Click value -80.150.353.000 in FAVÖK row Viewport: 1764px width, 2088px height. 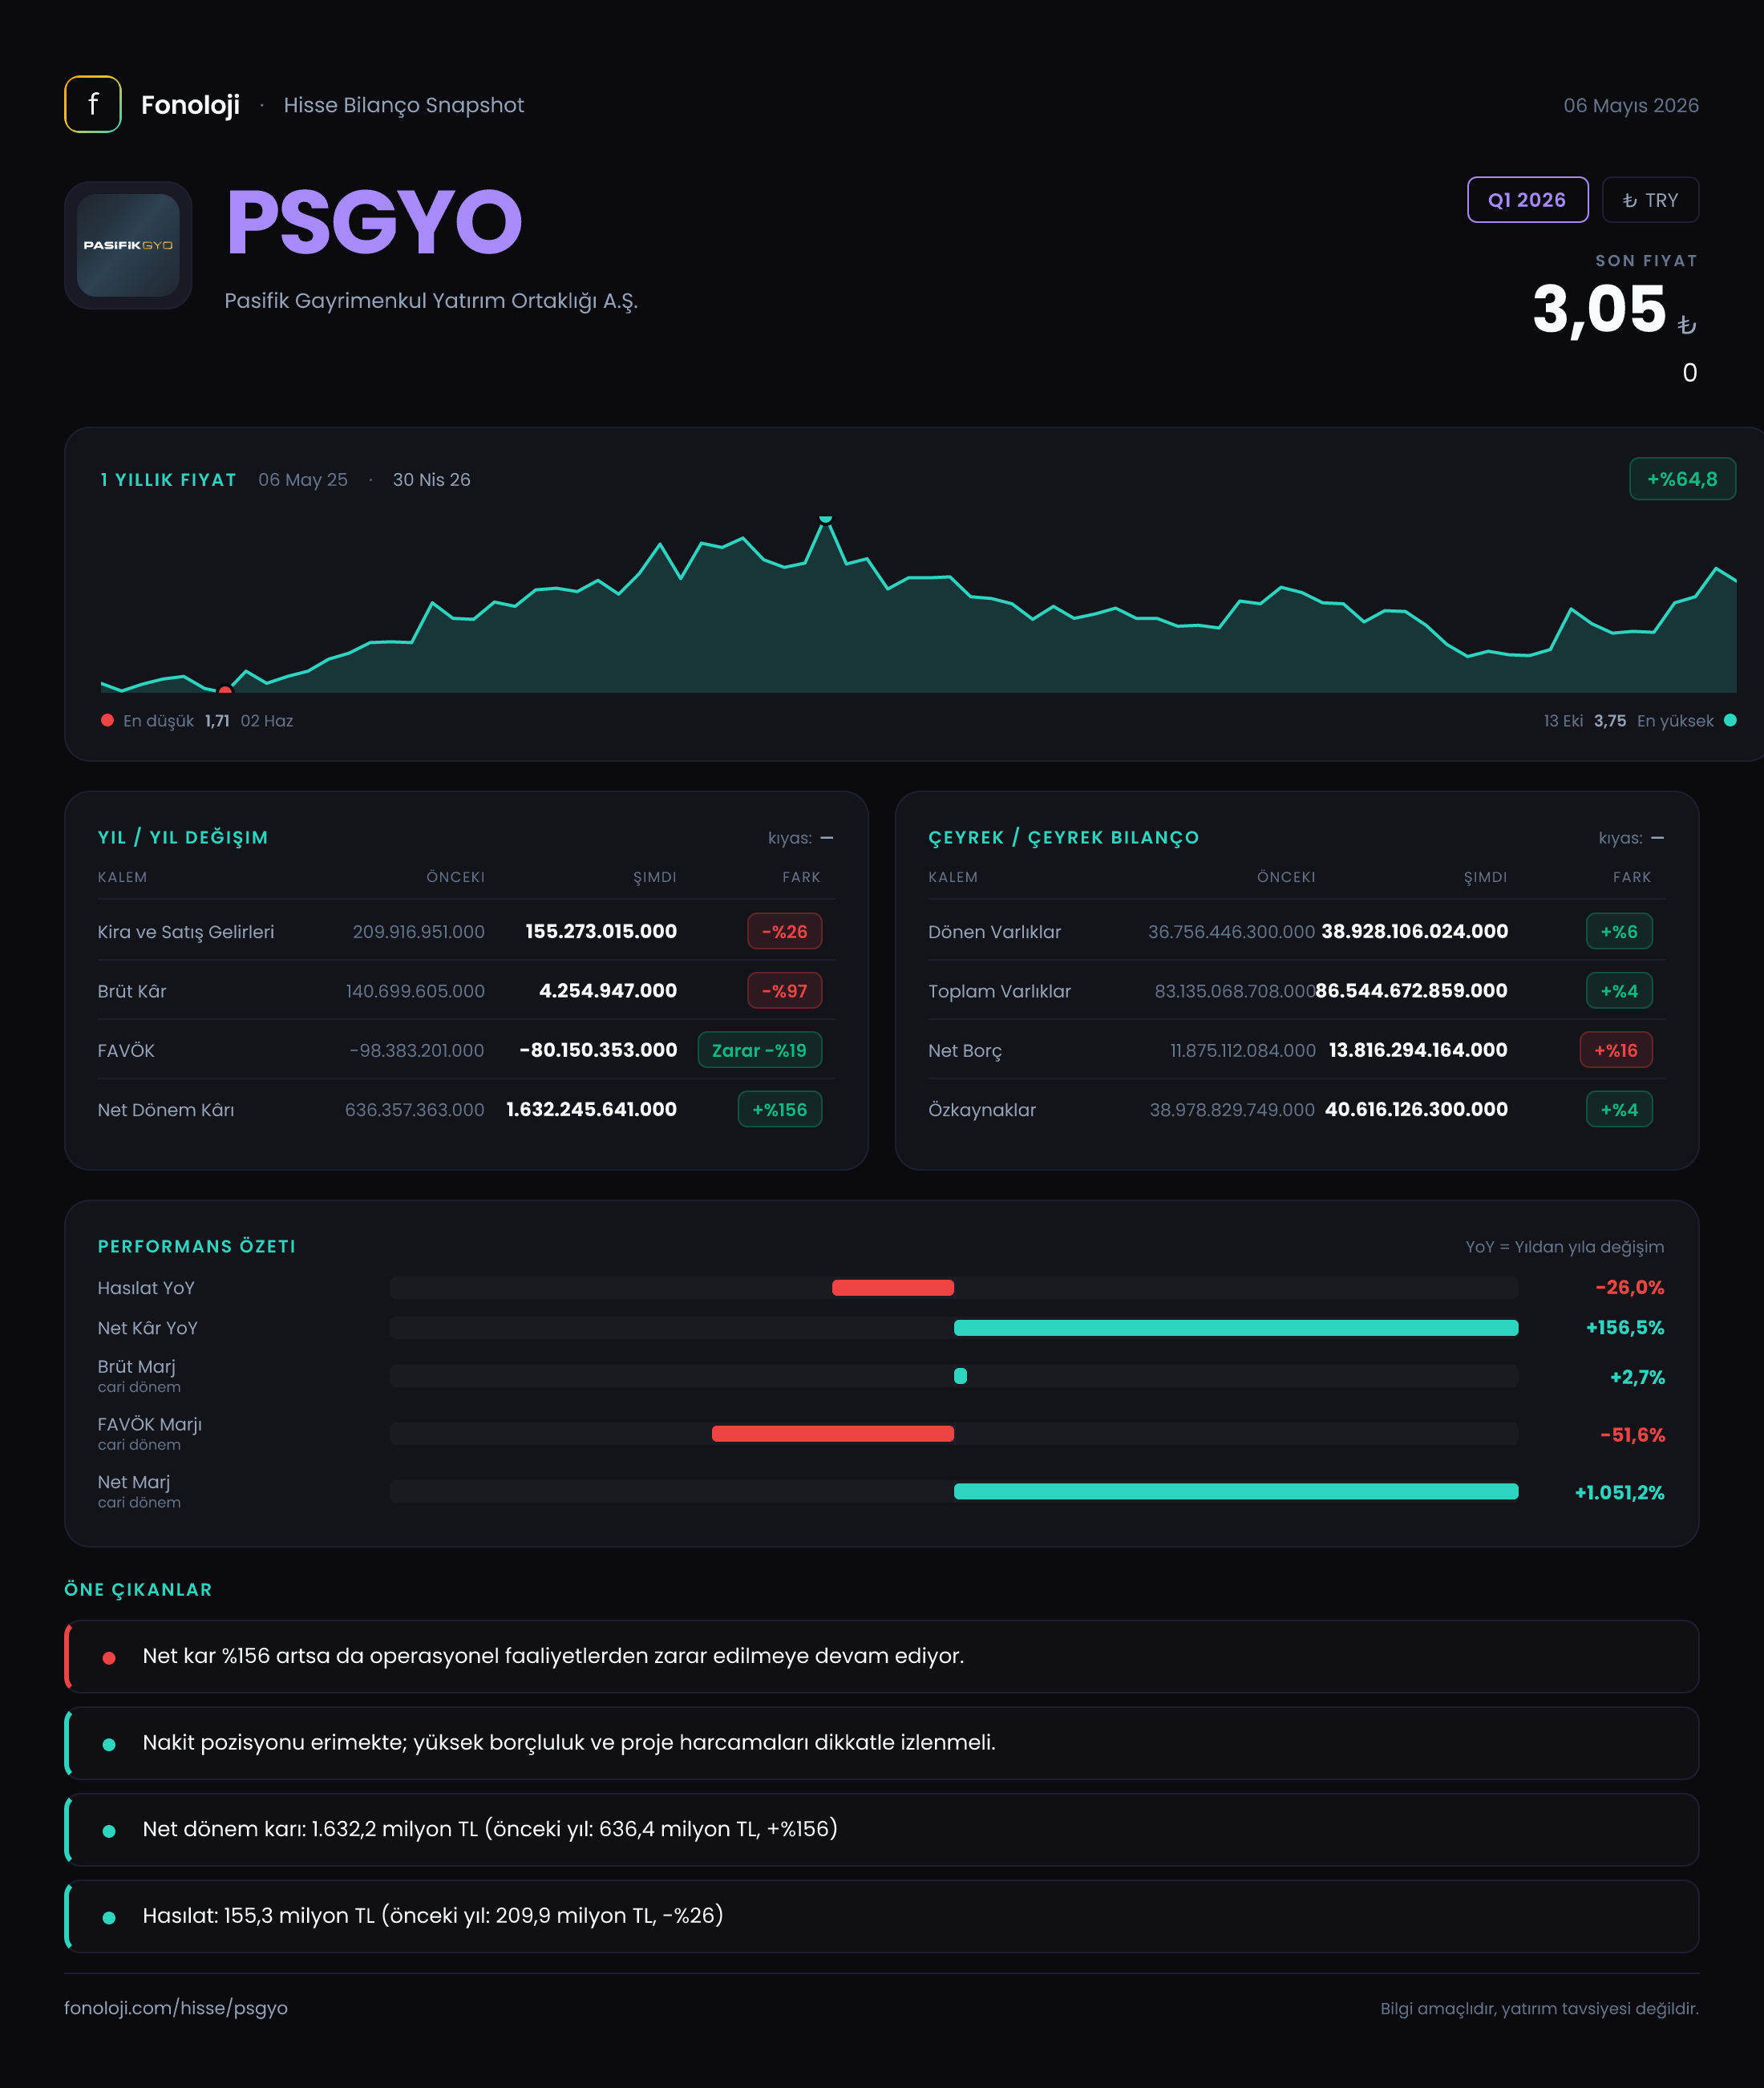598,1050
